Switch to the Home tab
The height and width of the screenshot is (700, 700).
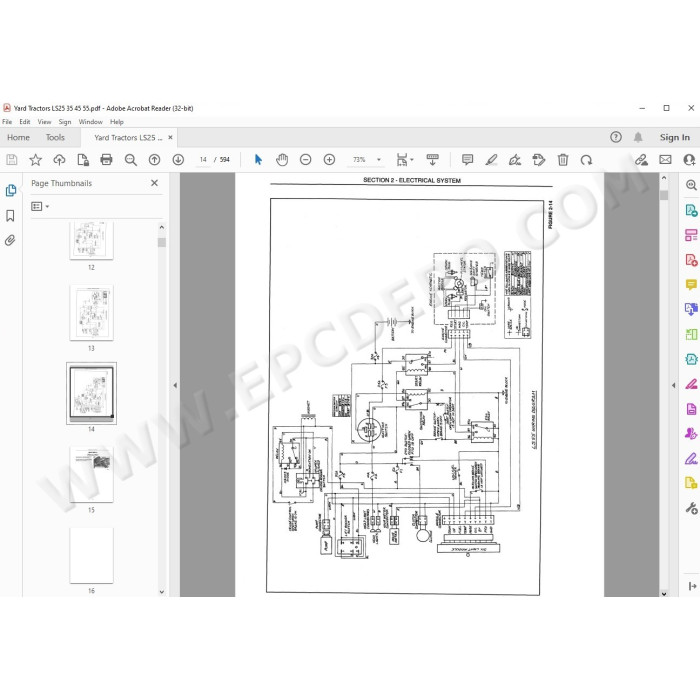[x=18, y=138]
